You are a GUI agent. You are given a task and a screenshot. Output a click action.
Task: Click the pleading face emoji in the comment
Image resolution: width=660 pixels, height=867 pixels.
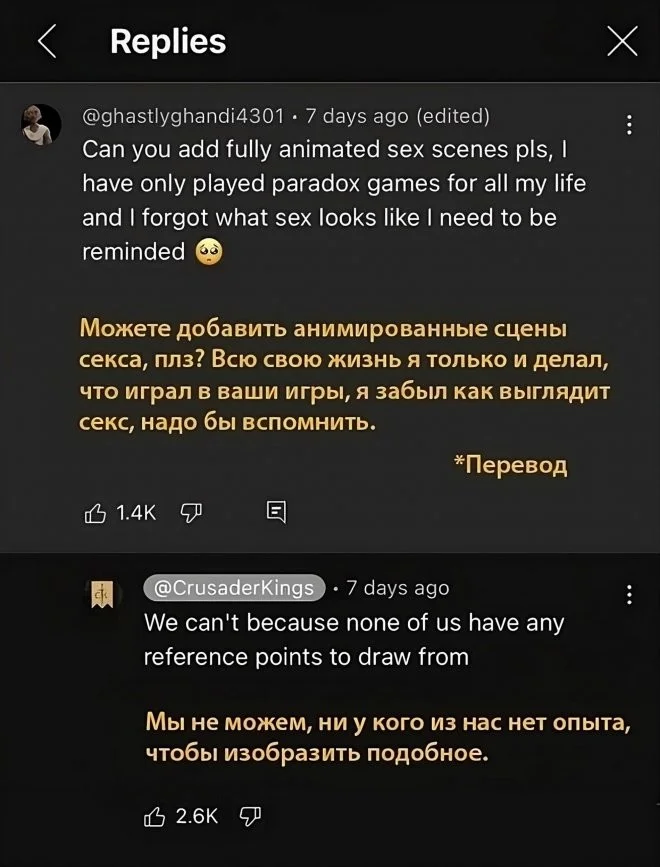click(206, 252)
